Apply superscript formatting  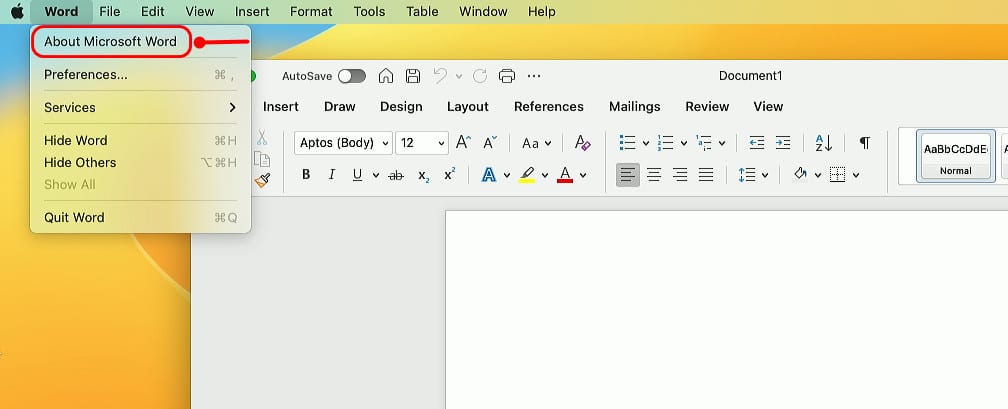[x=449, y=174]
